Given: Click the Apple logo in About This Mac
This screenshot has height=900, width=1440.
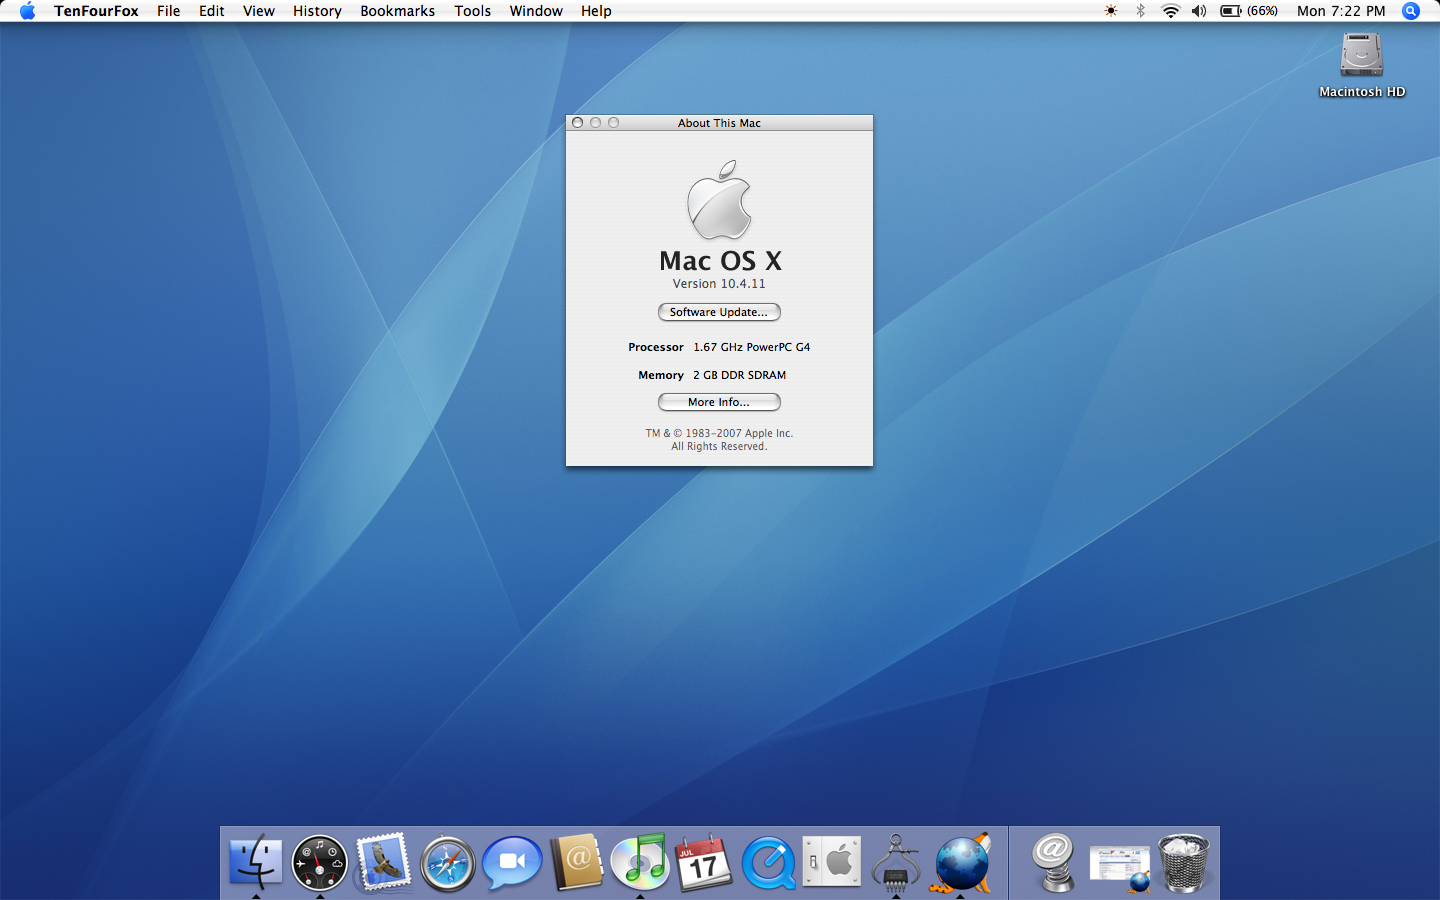Looking at the screenshot, I should click(x=719, y=200).
